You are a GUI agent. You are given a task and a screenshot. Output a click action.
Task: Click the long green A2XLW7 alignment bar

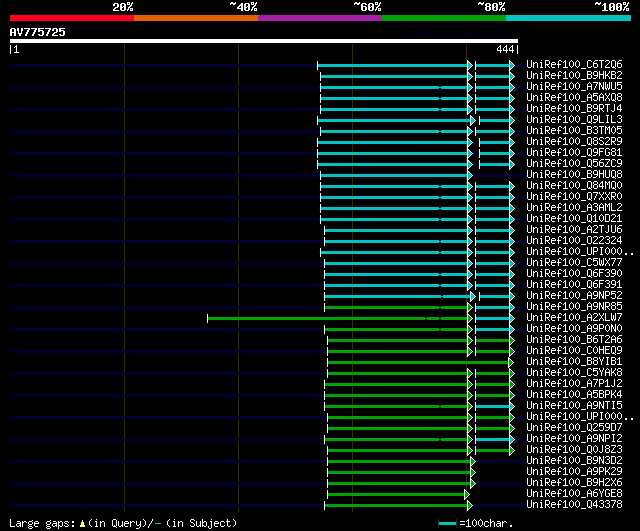click(x=338, y=318)
